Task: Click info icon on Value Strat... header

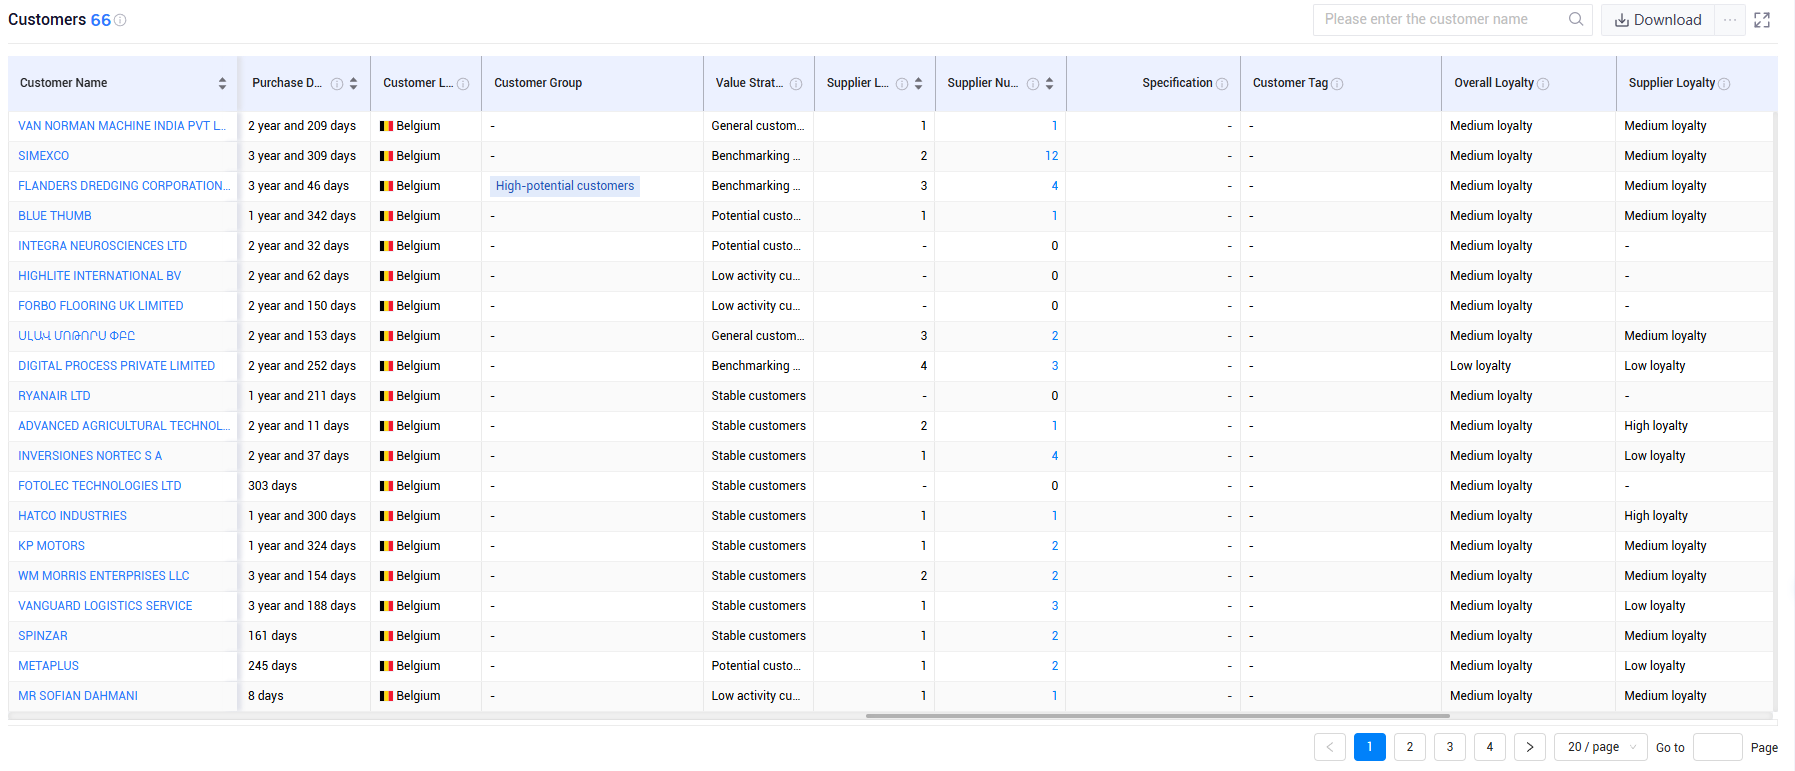Action: (x=796, y=84)
